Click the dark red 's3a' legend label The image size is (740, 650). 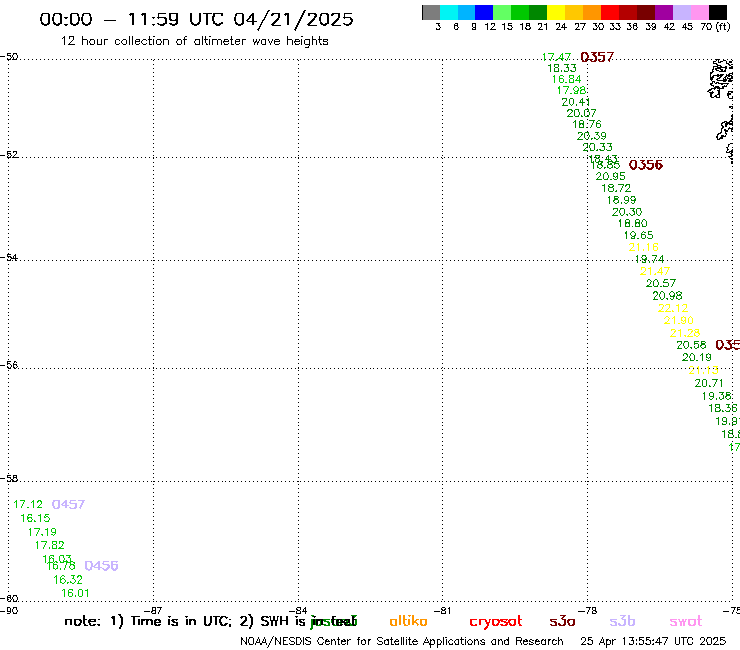point(562,621)
